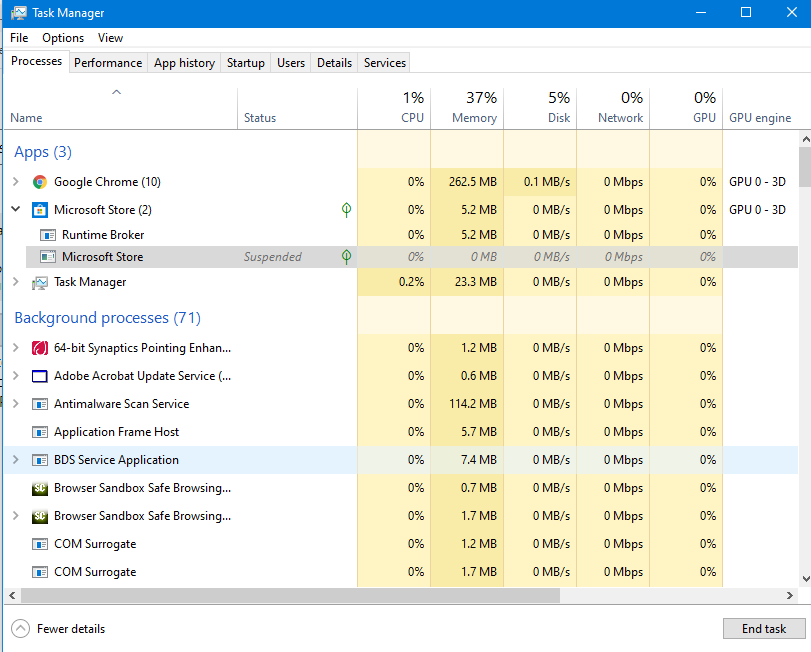Click the horizontal scrollbar right arrow
The height and width of the screenshot is (652, 811).
click(x=790, y=596)
